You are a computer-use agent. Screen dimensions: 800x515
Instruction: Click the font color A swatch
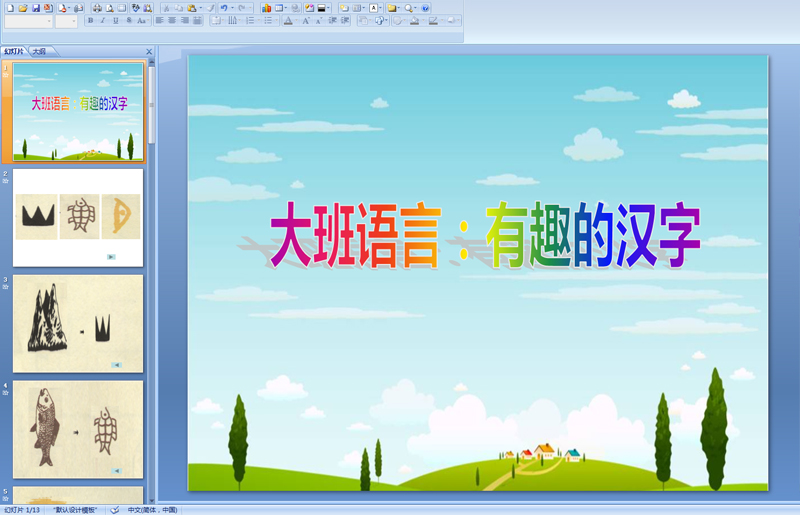(288, 20)
